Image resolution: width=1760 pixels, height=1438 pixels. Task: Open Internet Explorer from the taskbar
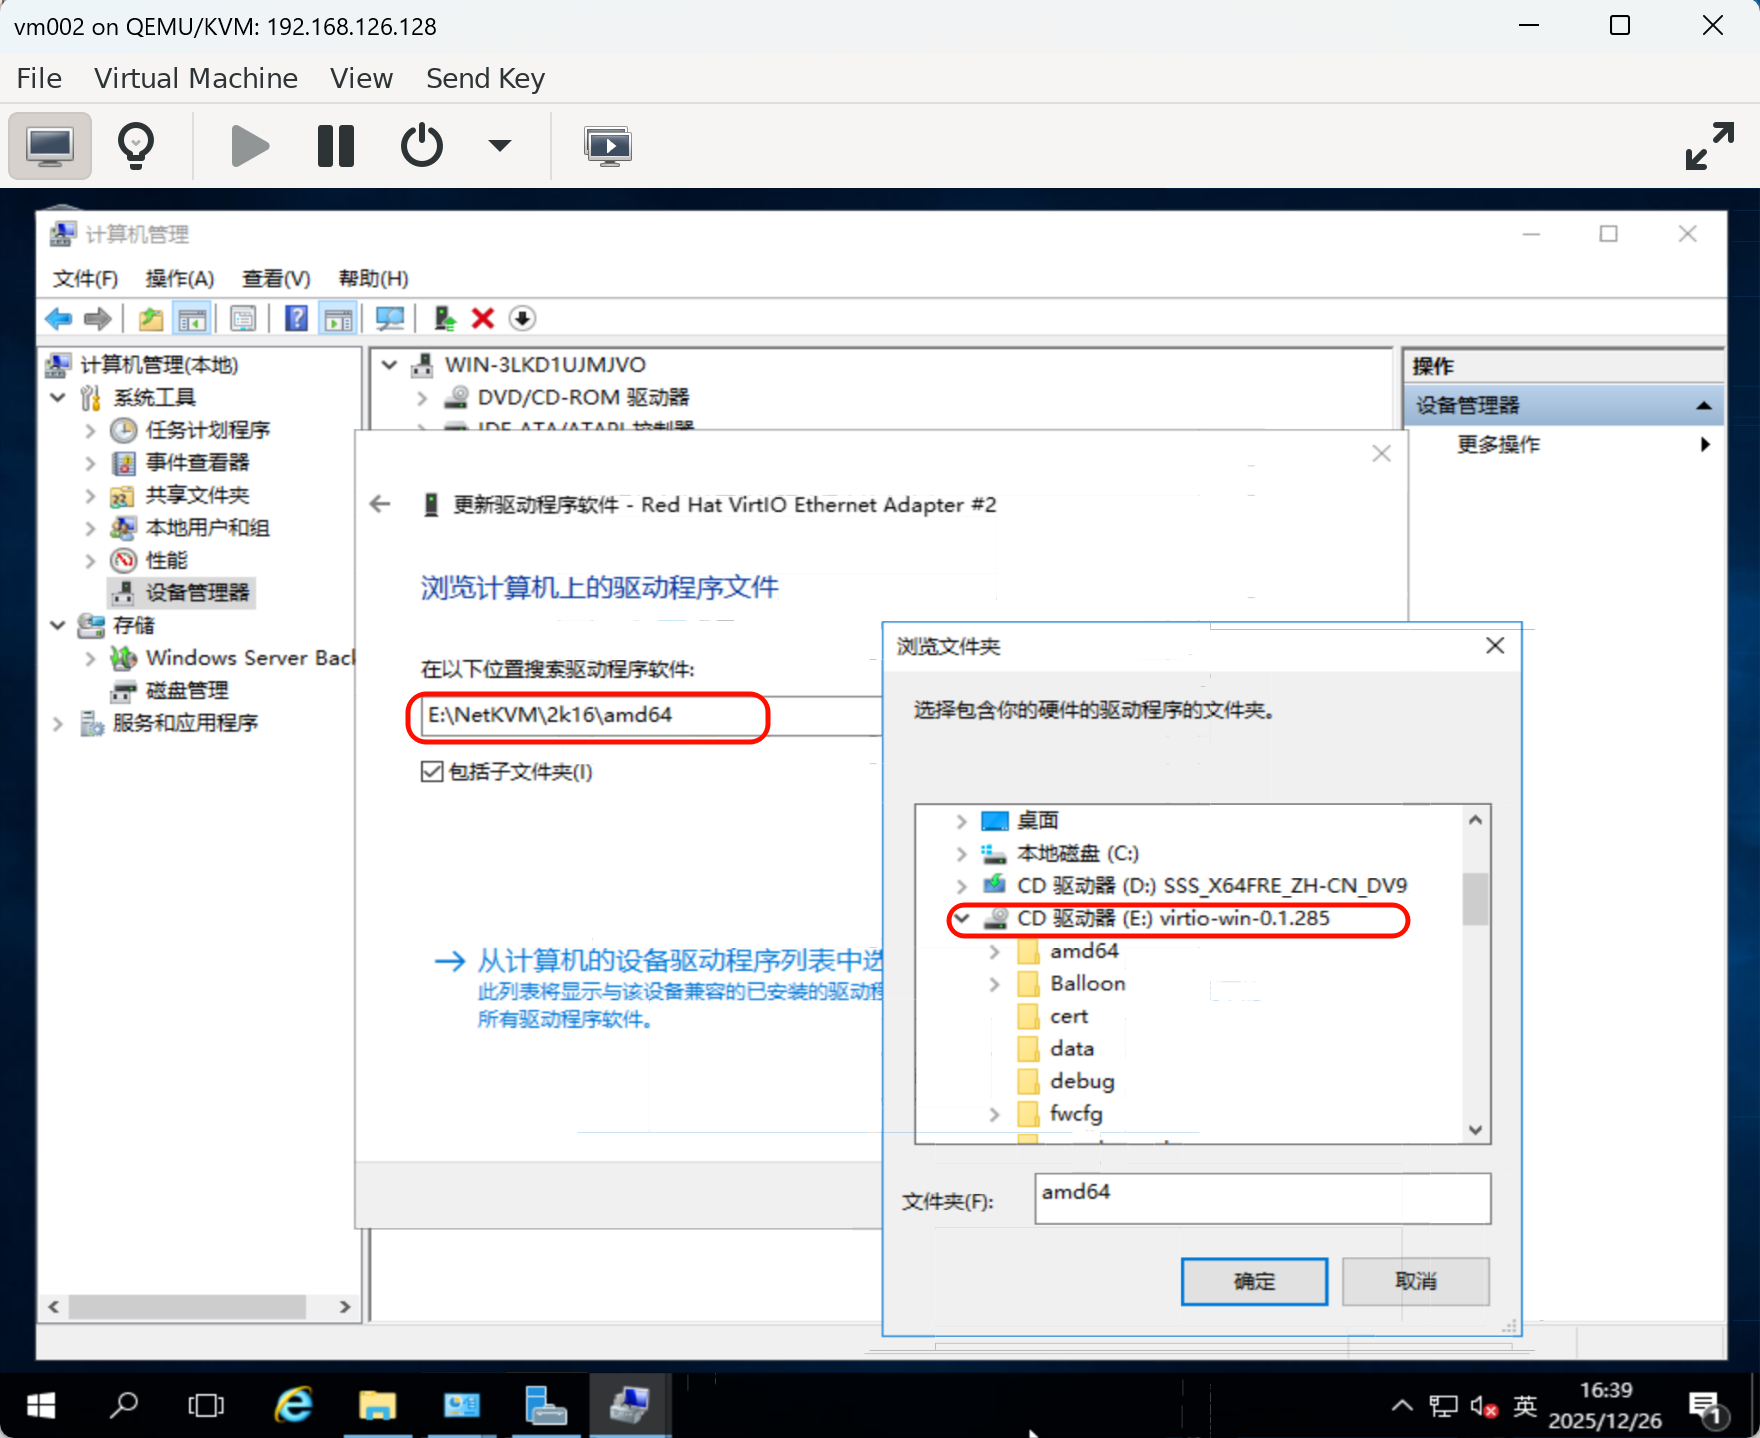(x=294, y=1405)
